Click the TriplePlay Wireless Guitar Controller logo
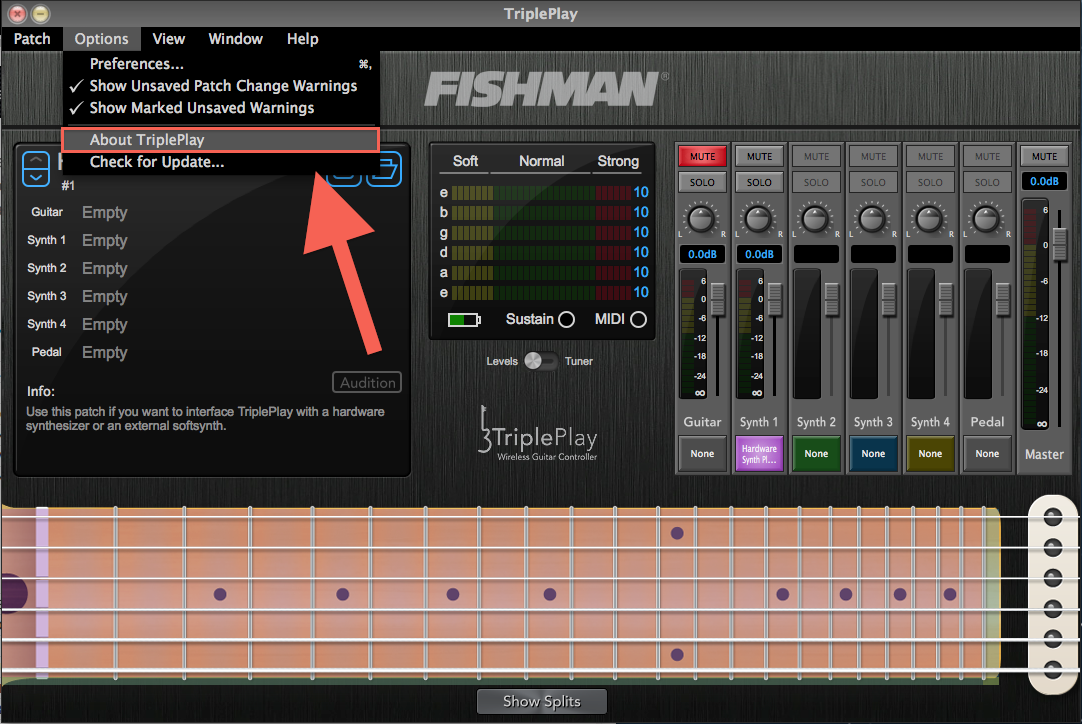 pyautogui.click(x=538, y=434)
